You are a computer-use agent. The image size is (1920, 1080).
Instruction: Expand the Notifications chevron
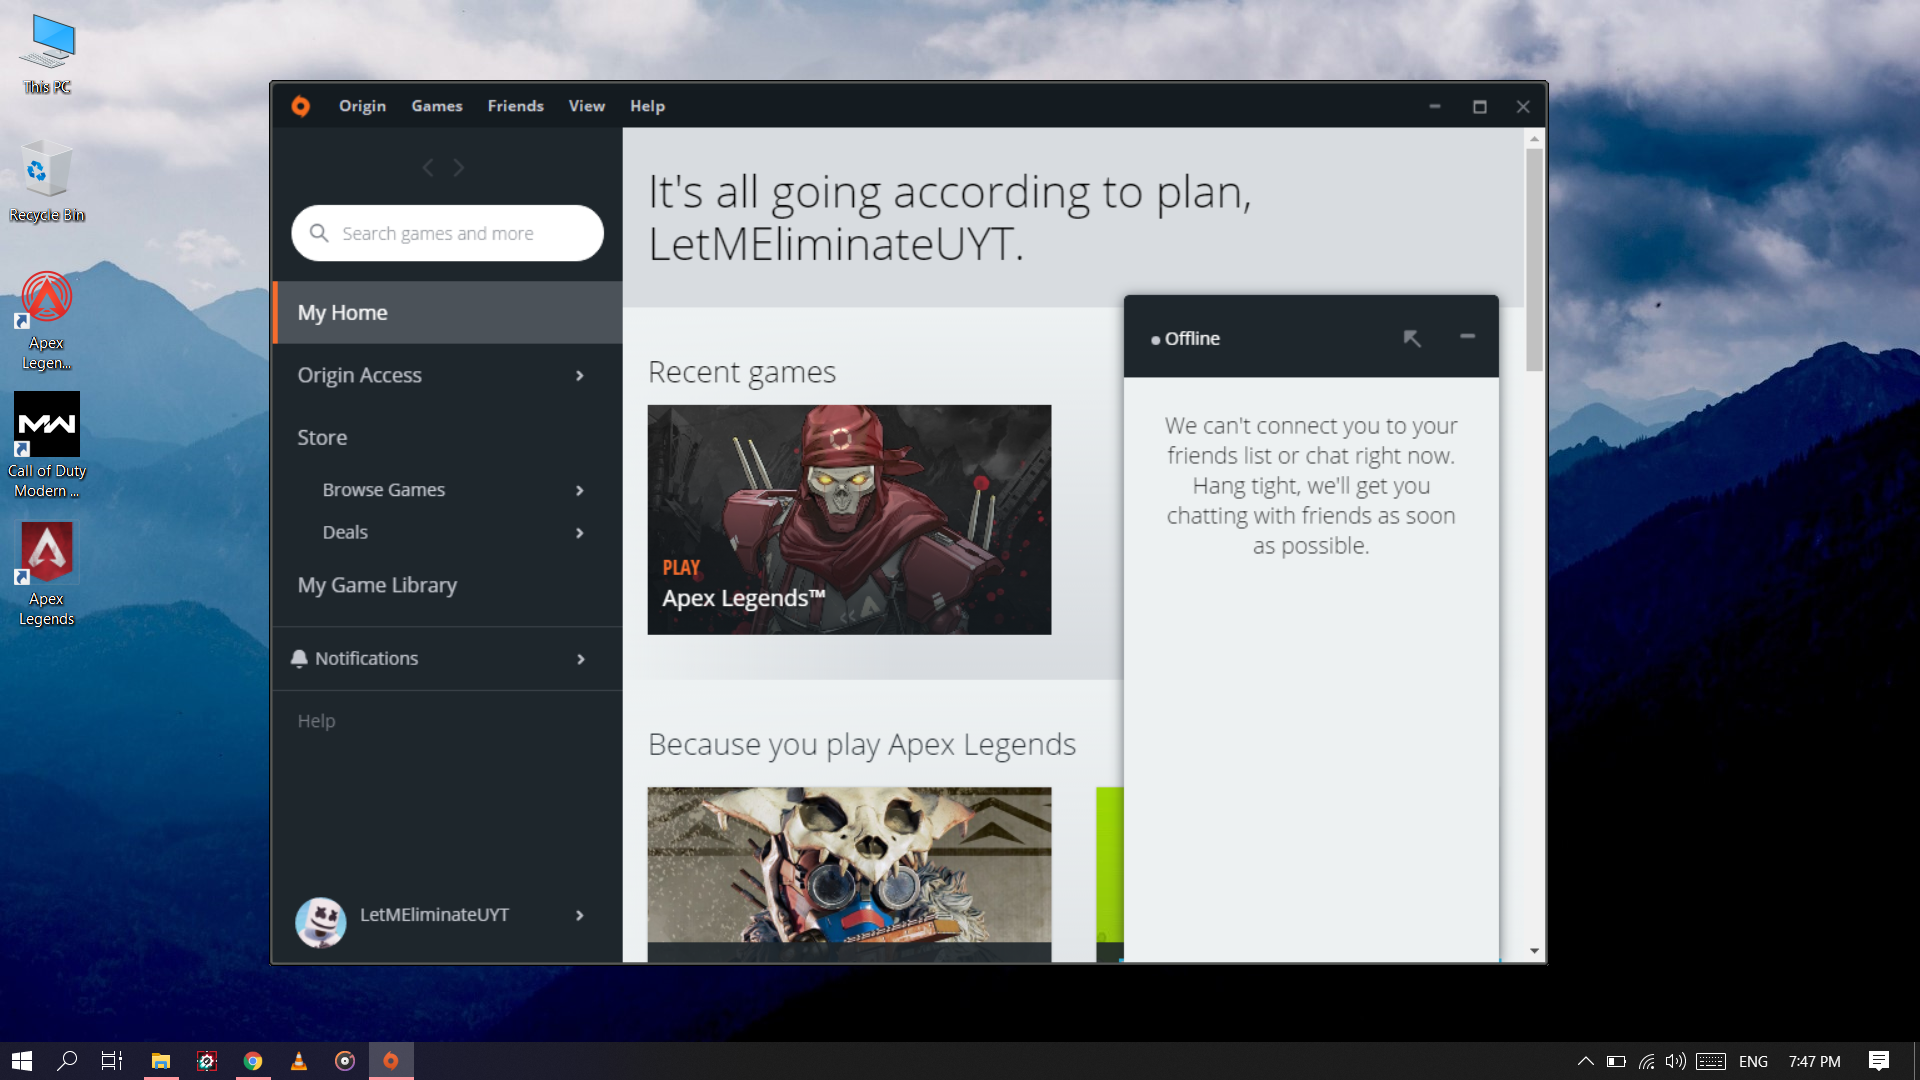tap(581, 659)
